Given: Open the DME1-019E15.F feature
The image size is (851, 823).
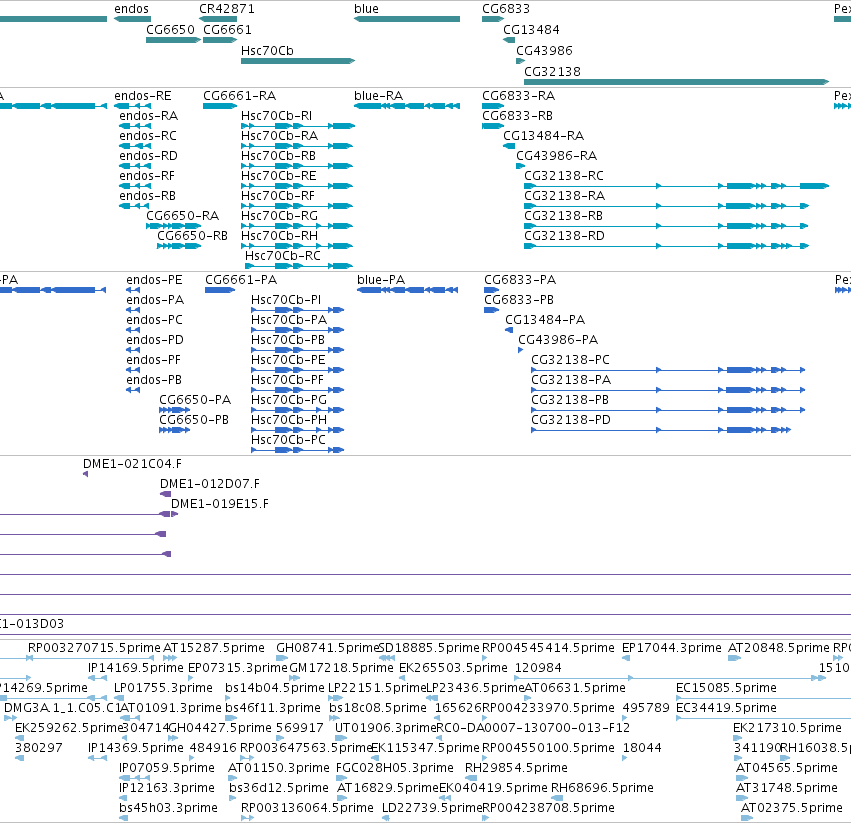Looking at the screenshot, I should pyautogui.click(x=219, y=504).
